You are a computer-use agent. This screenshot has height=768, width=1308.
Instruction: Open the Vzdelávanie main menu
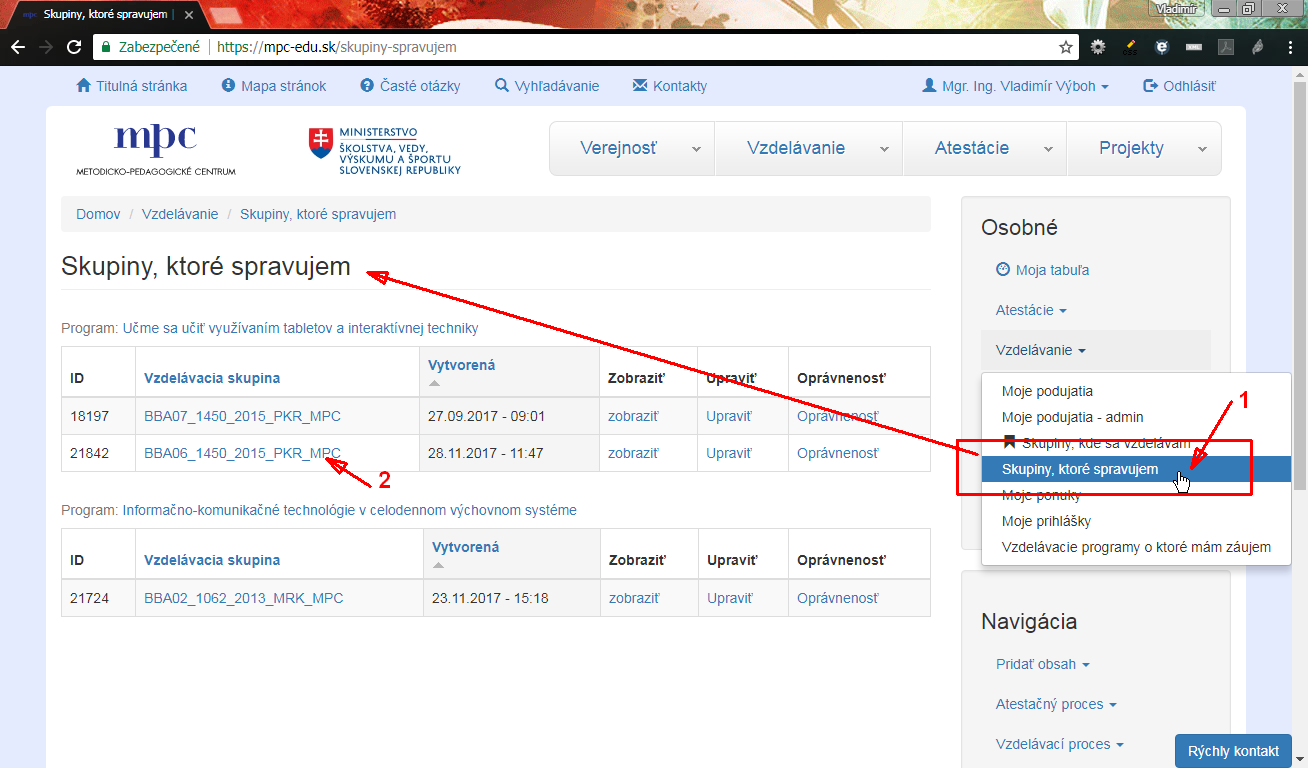(809, 148)
